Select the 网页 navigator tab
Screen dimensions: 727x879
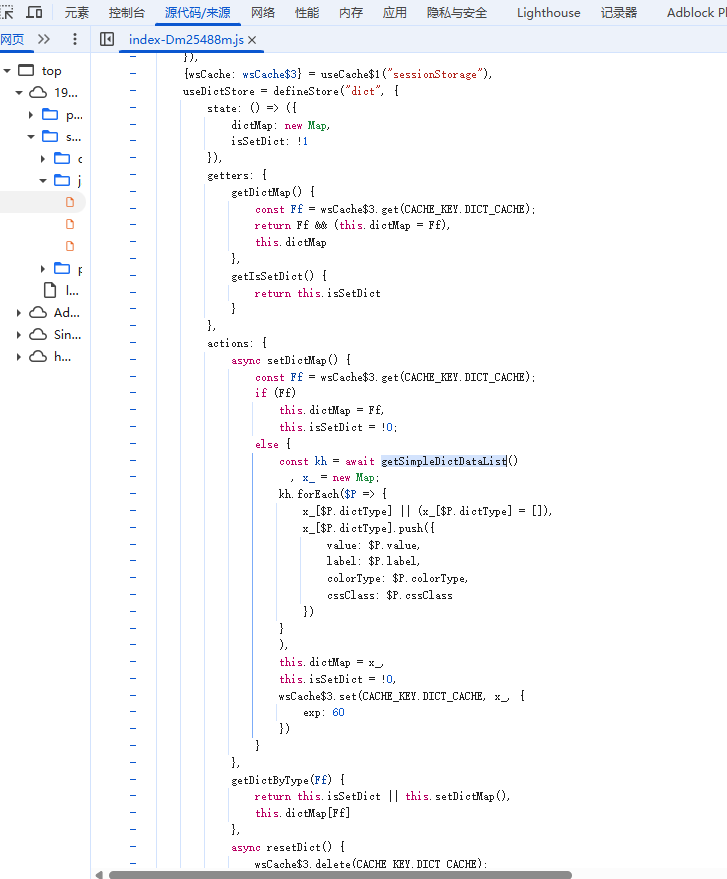(x=12, y=39)
